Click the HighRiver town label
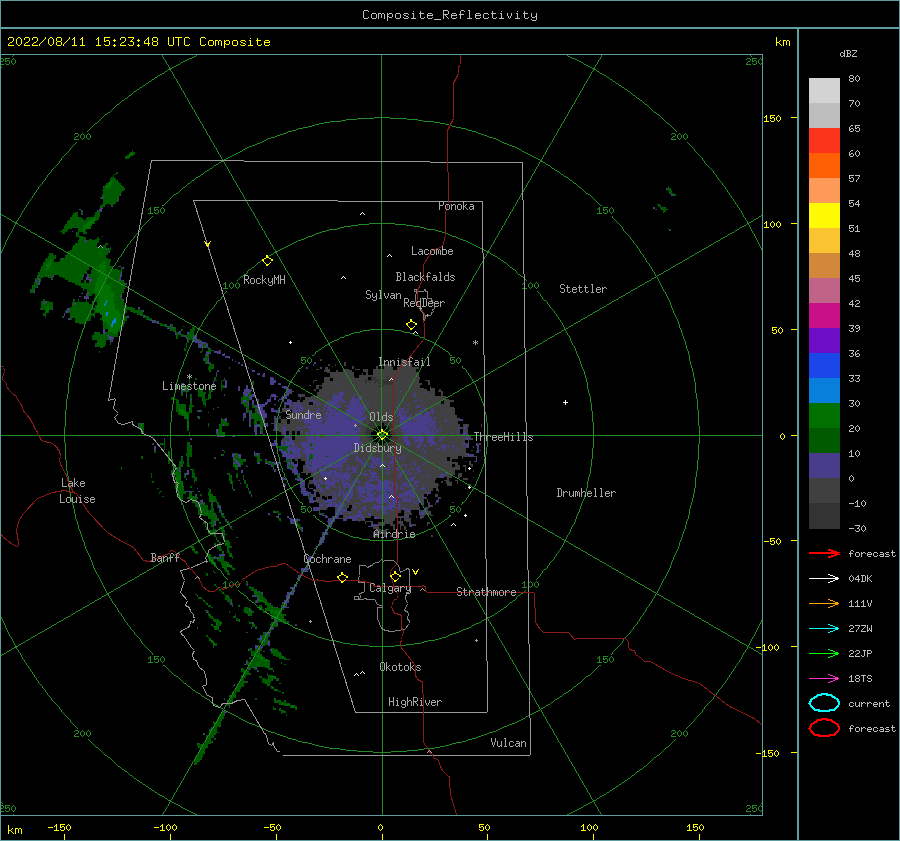 point(415,702)
